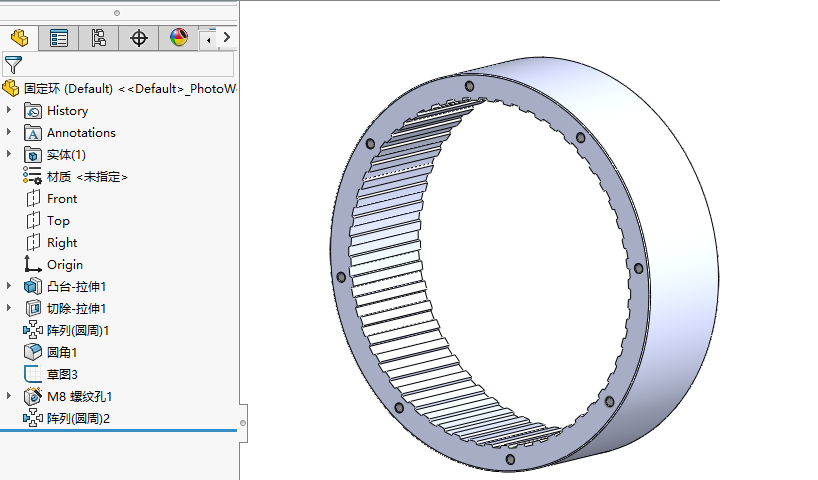Select the 切除-拉伸1 feature label

[77, 308]
